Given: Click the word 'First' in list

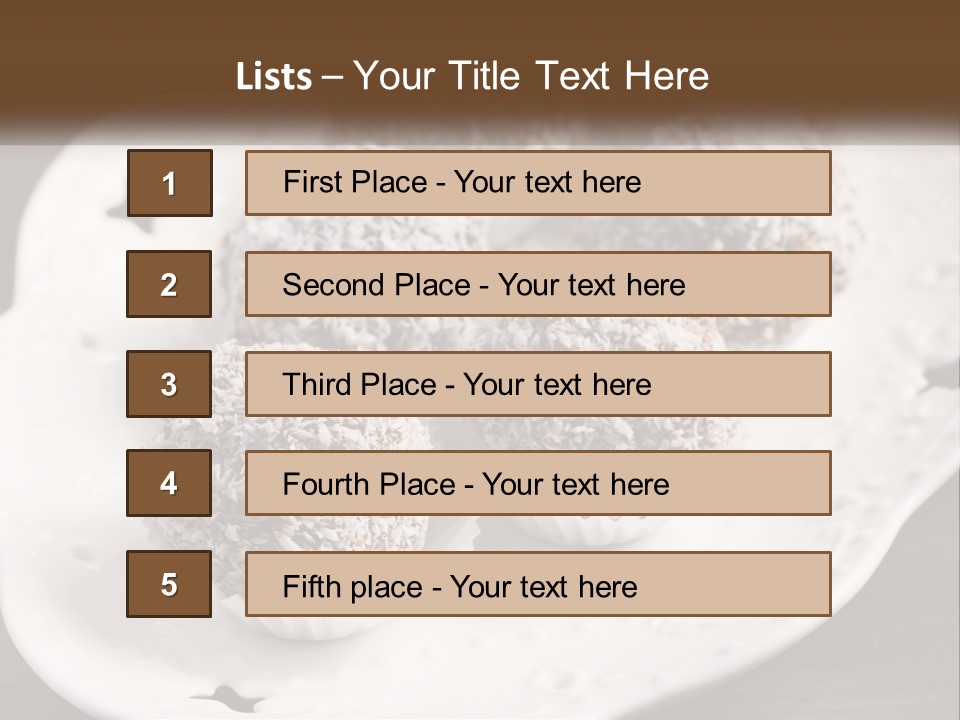Looking at the screenshot, I should (x=304, y=182).
